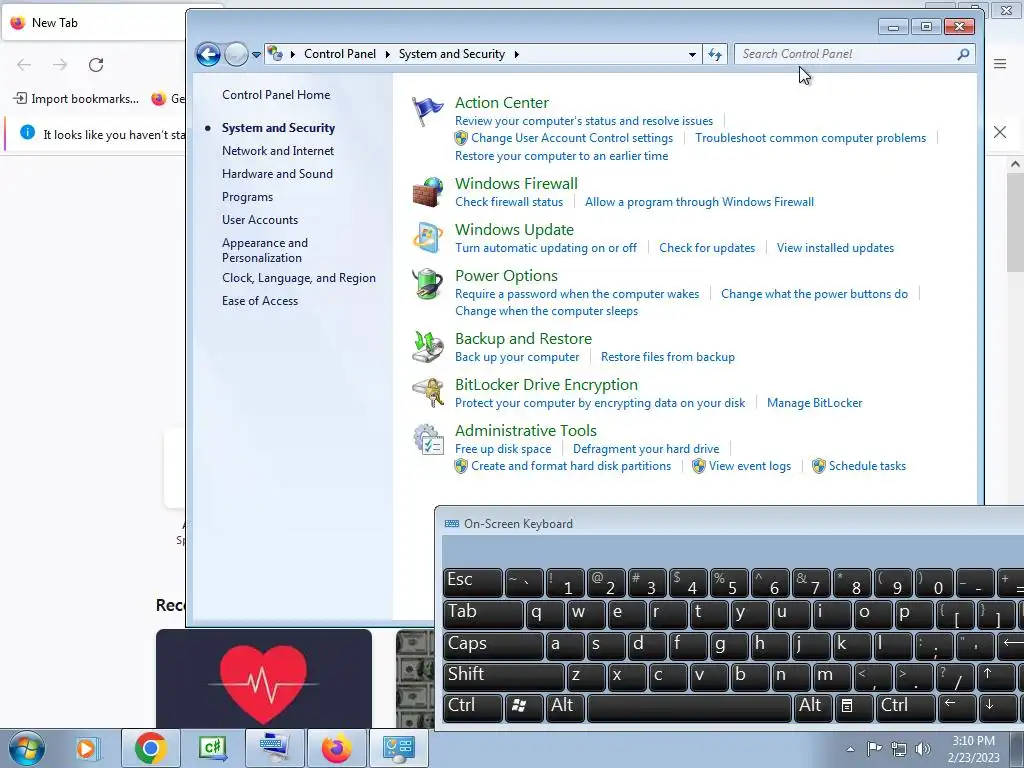
Task: Click Check firewall status link
Action: 509,202
